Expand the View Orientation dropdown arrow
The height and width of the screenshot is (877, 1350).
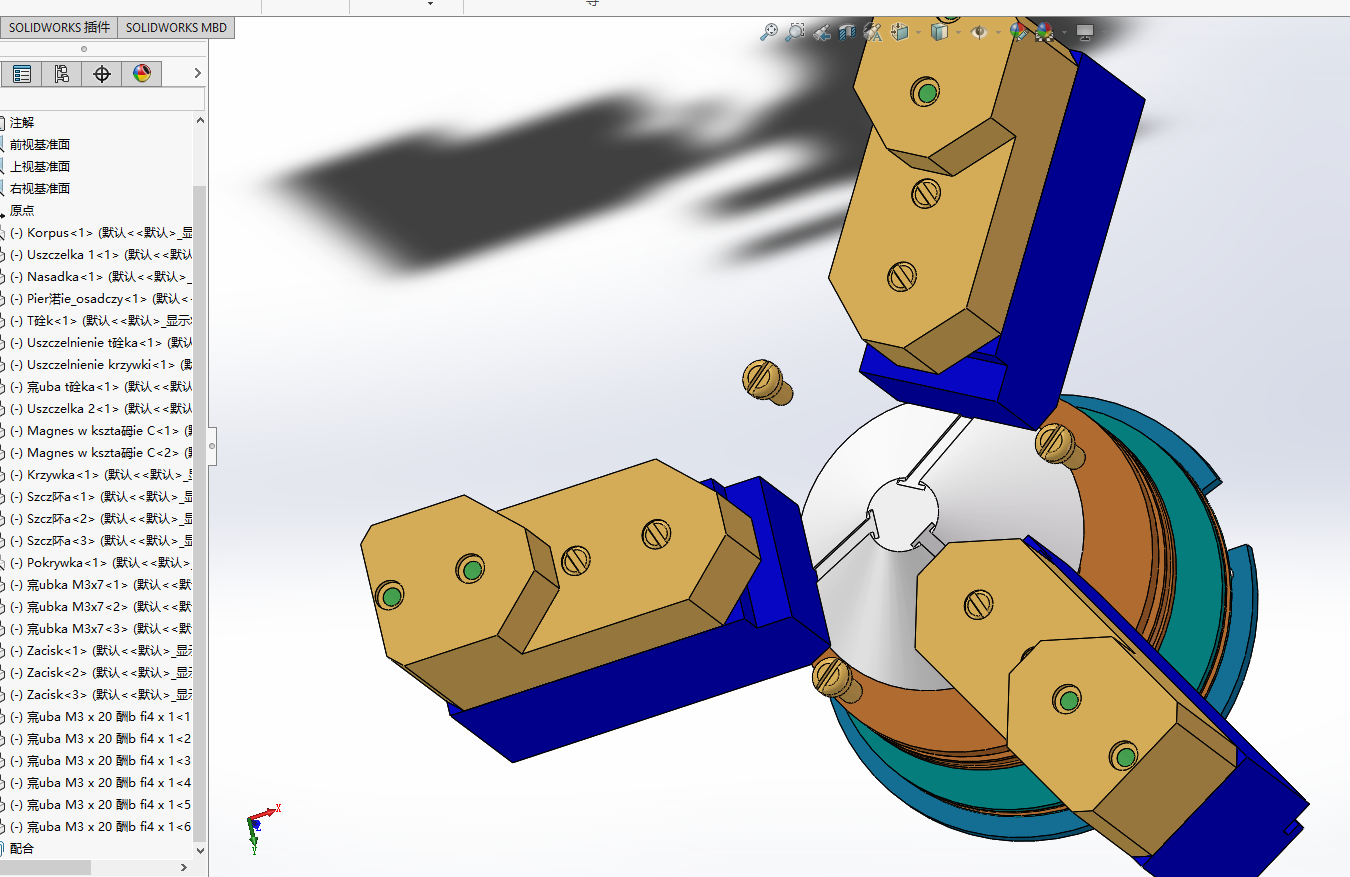(916, 33)
